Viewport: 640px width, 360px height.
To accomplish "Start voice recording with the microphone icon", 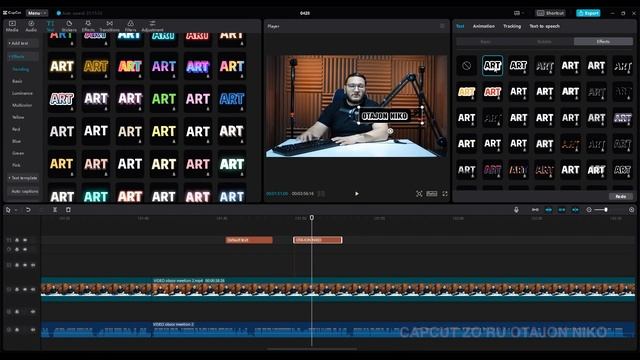I will [x=516, y=210].
